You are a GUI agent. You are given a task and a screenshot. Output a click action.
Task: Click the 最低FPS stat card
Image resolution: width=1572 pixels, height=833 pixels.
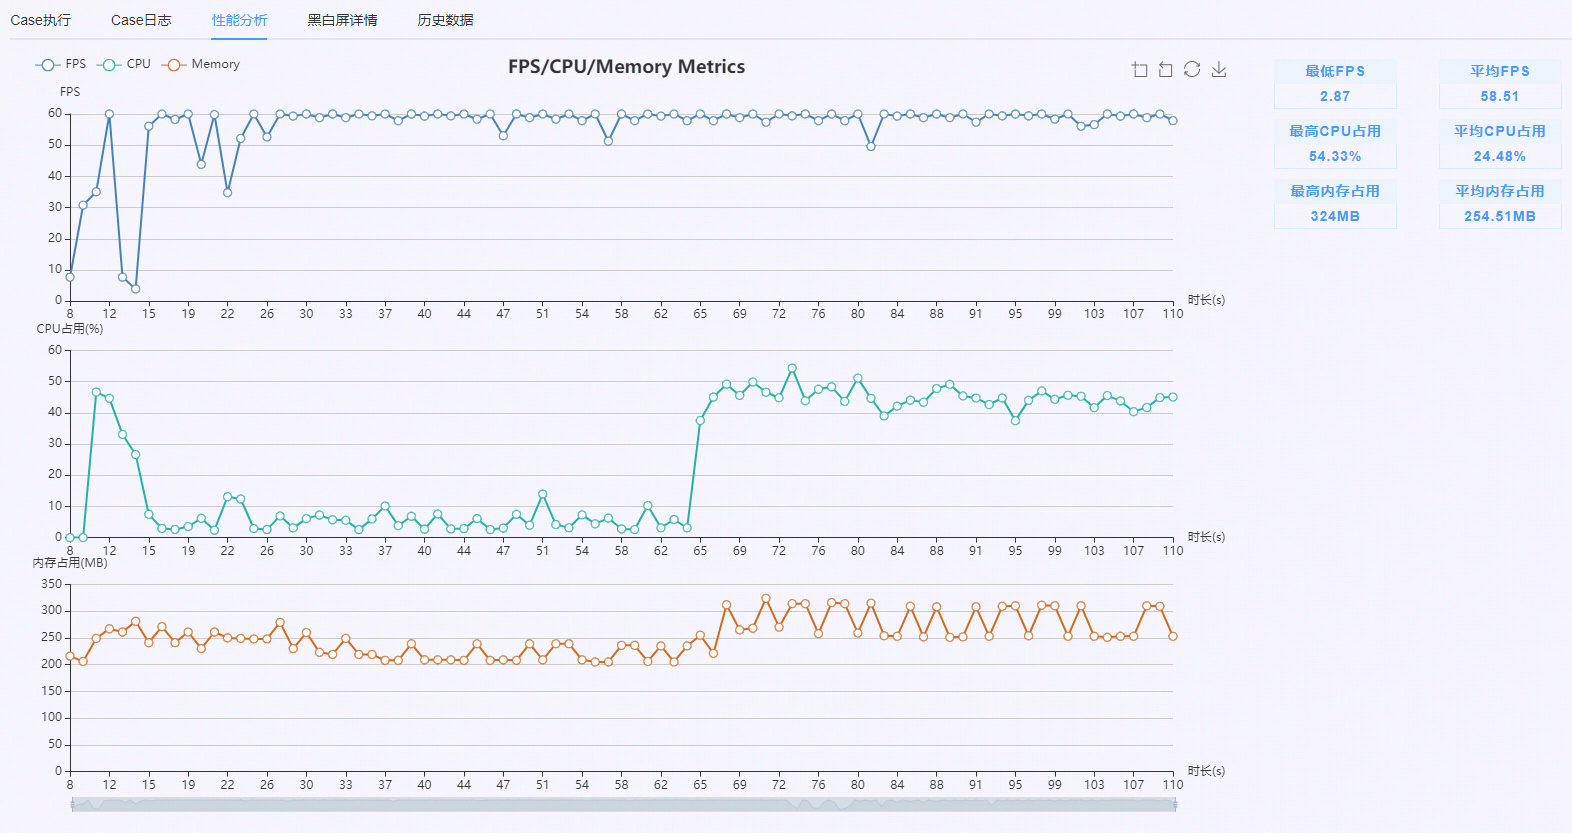tap(1335, 84)
